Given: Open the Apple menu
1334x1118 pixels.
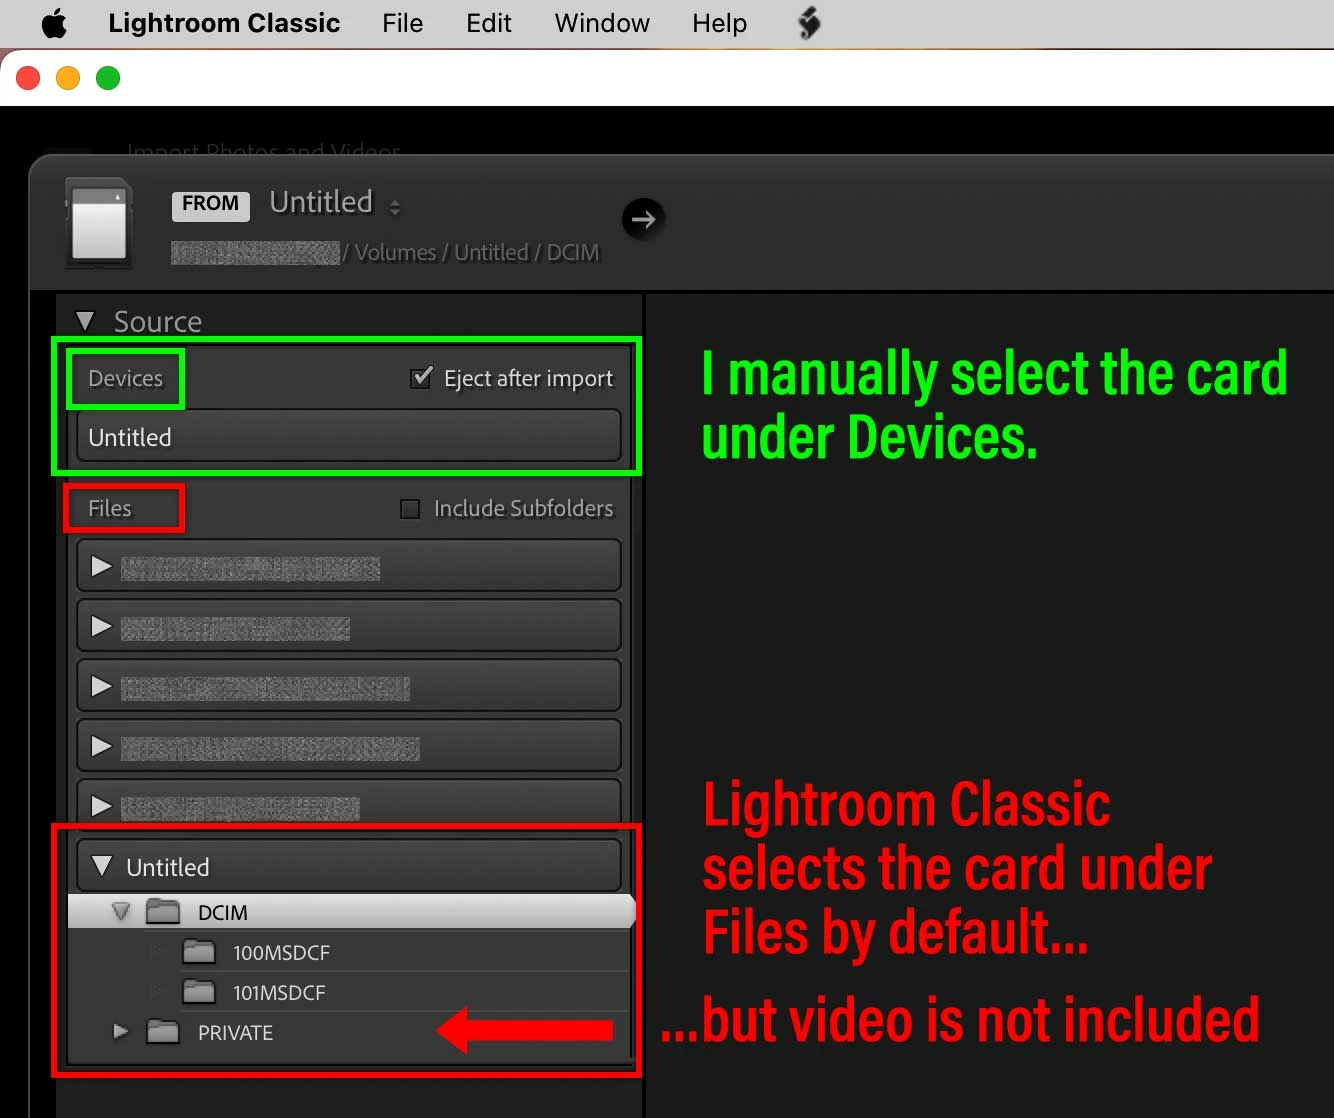Looking at the screenshot, I should 55,23.
